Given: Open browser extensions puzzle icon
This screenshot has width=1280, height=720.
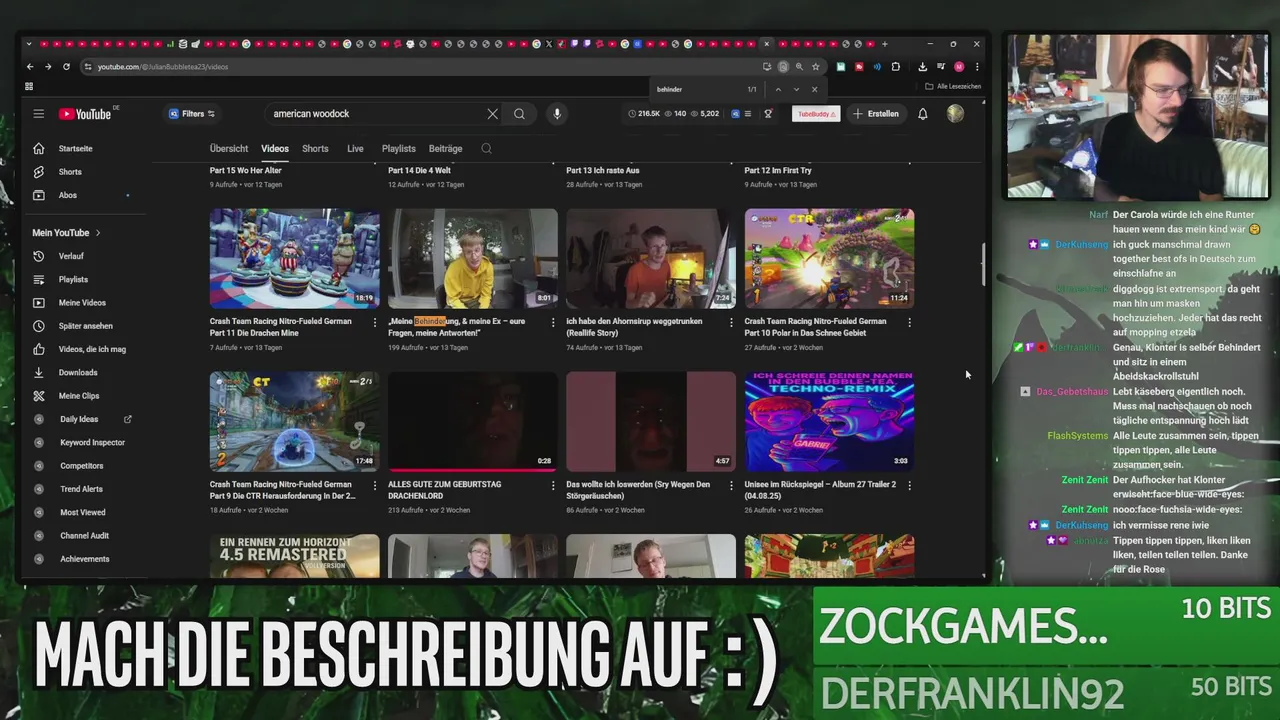Looking at the screenshot, I should 895,67.
